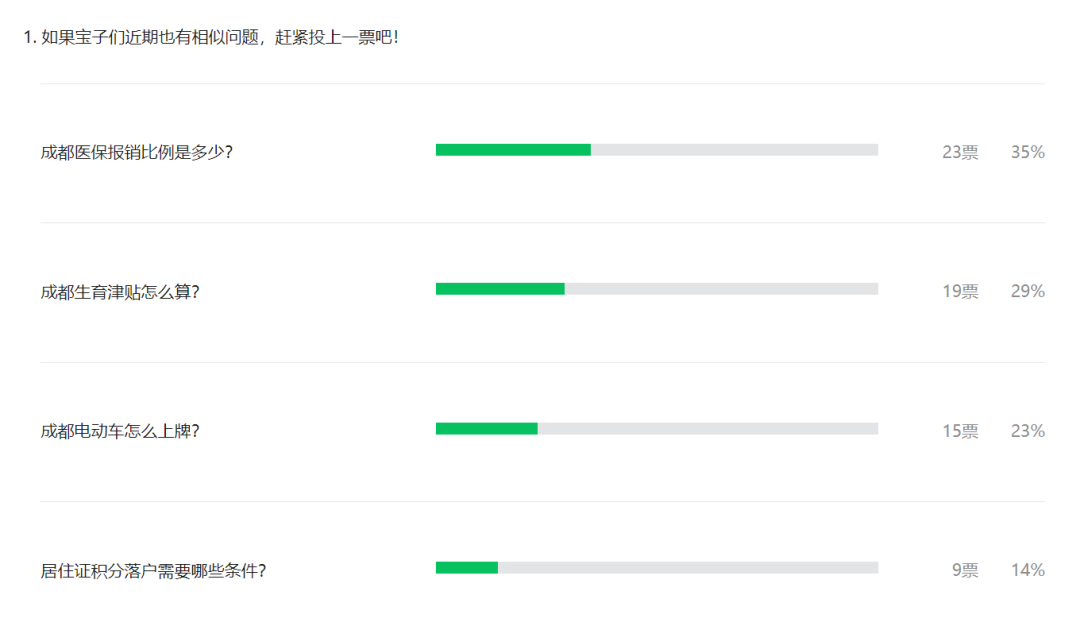The image size is (1080, 626).
Task: Click the 9票 vote count
Action: (x=965, y=570)
